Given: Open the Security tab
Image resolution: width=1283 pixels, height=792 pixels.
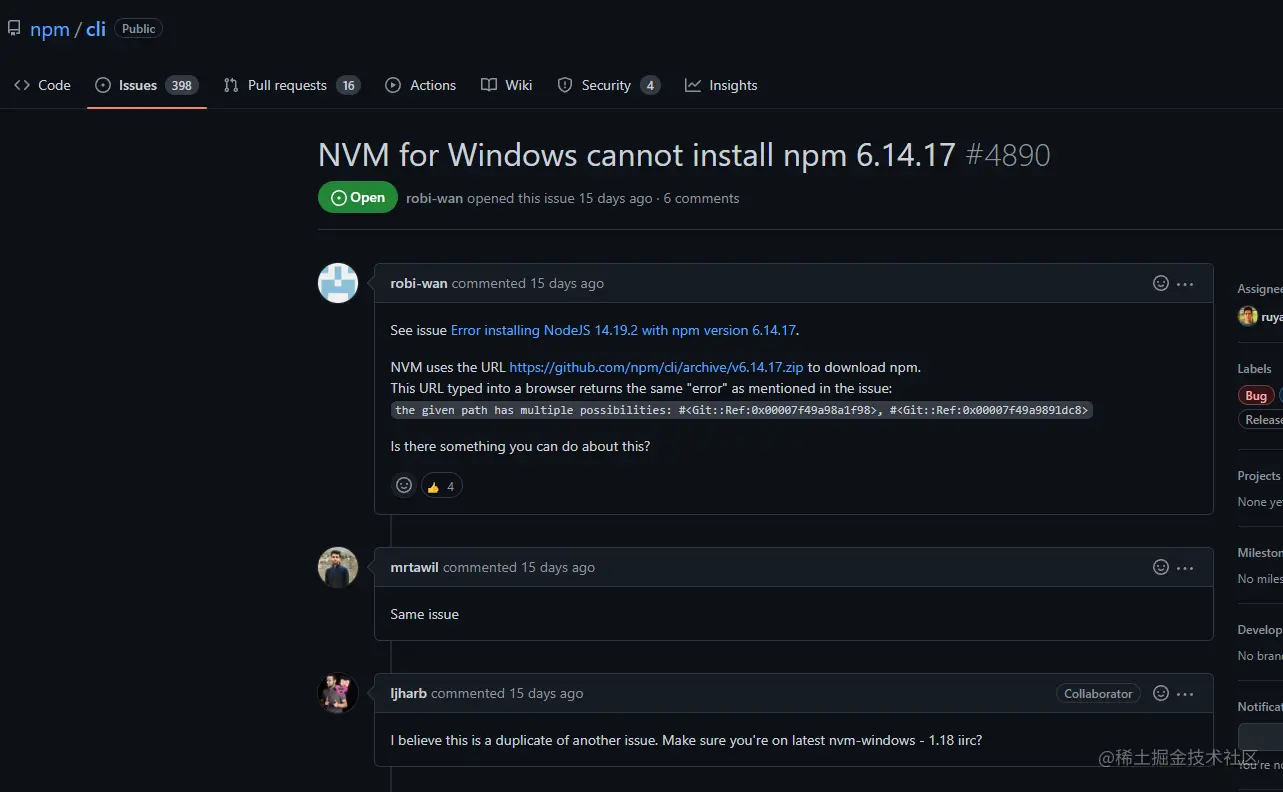Looking at the screenshot, I should [609, 85].
